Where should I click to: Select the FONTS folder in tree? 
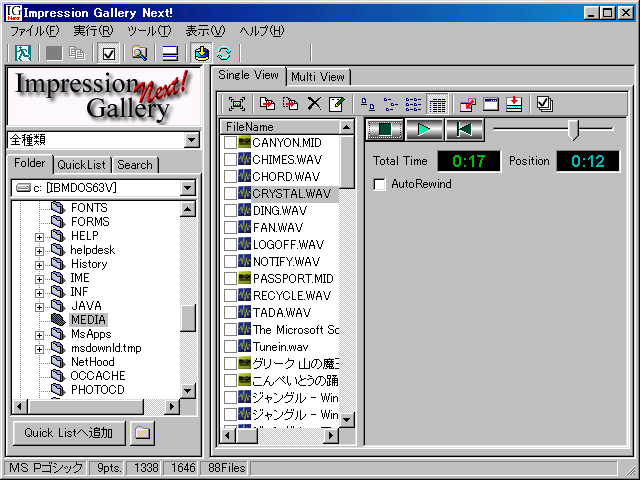(x=89, y=208)
